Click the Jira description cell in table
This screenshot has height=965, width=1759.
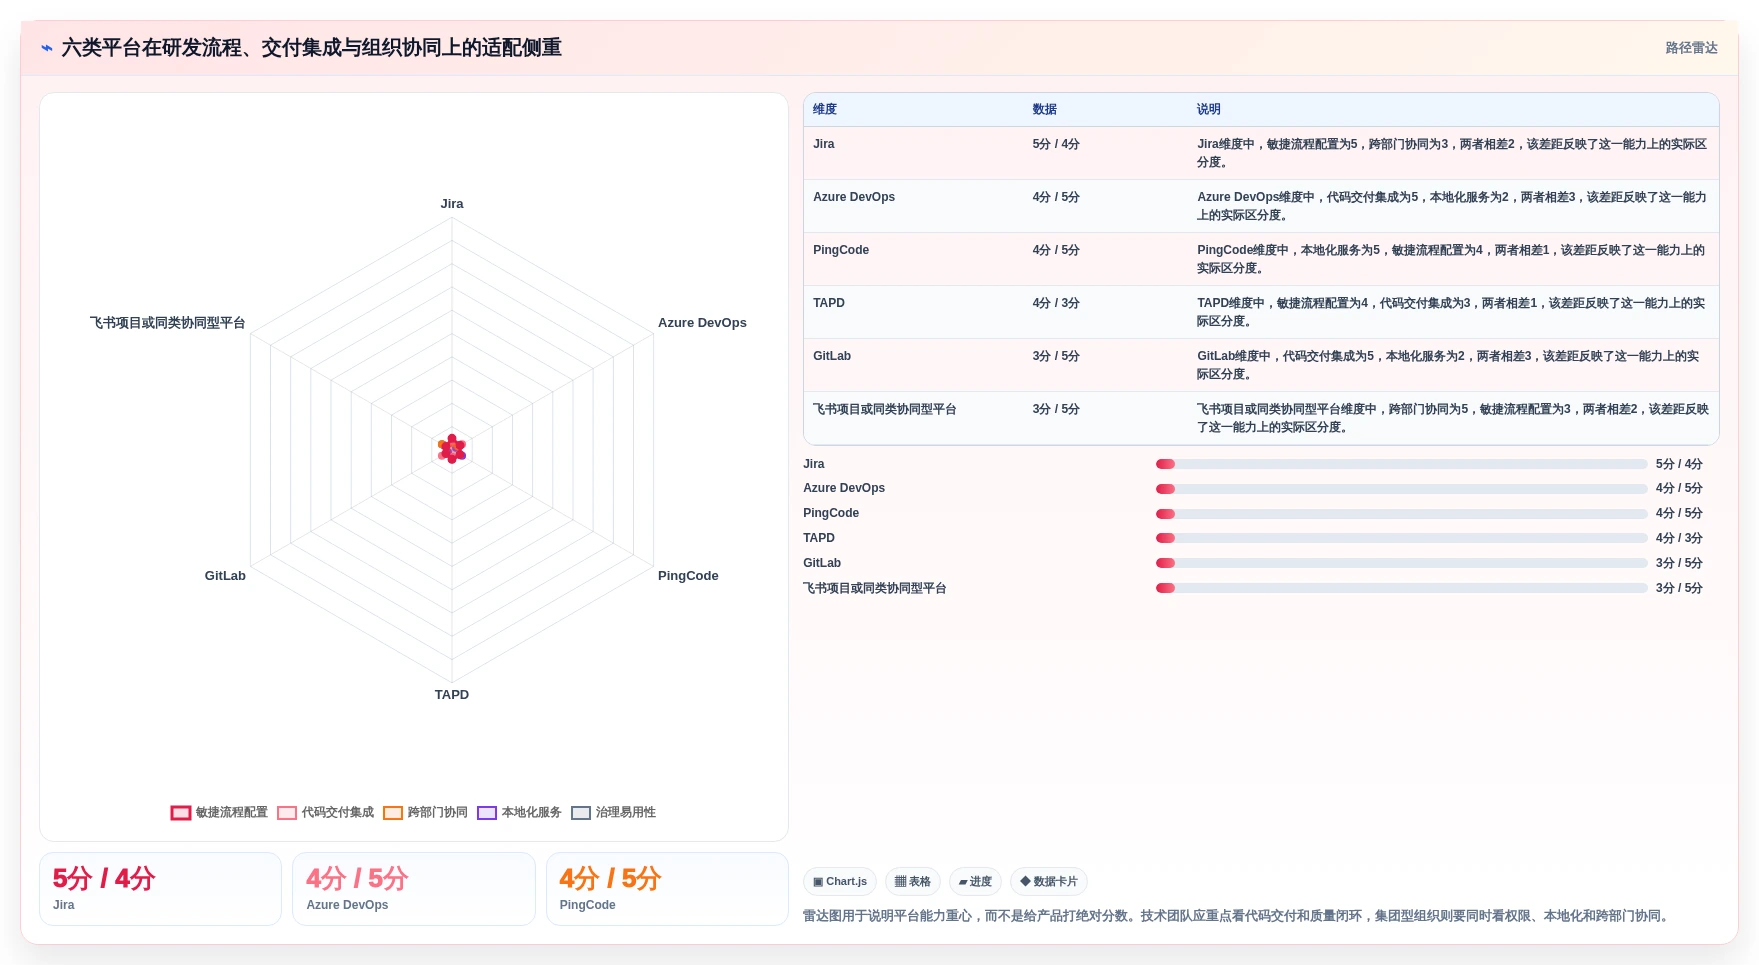coord(1452,153)
